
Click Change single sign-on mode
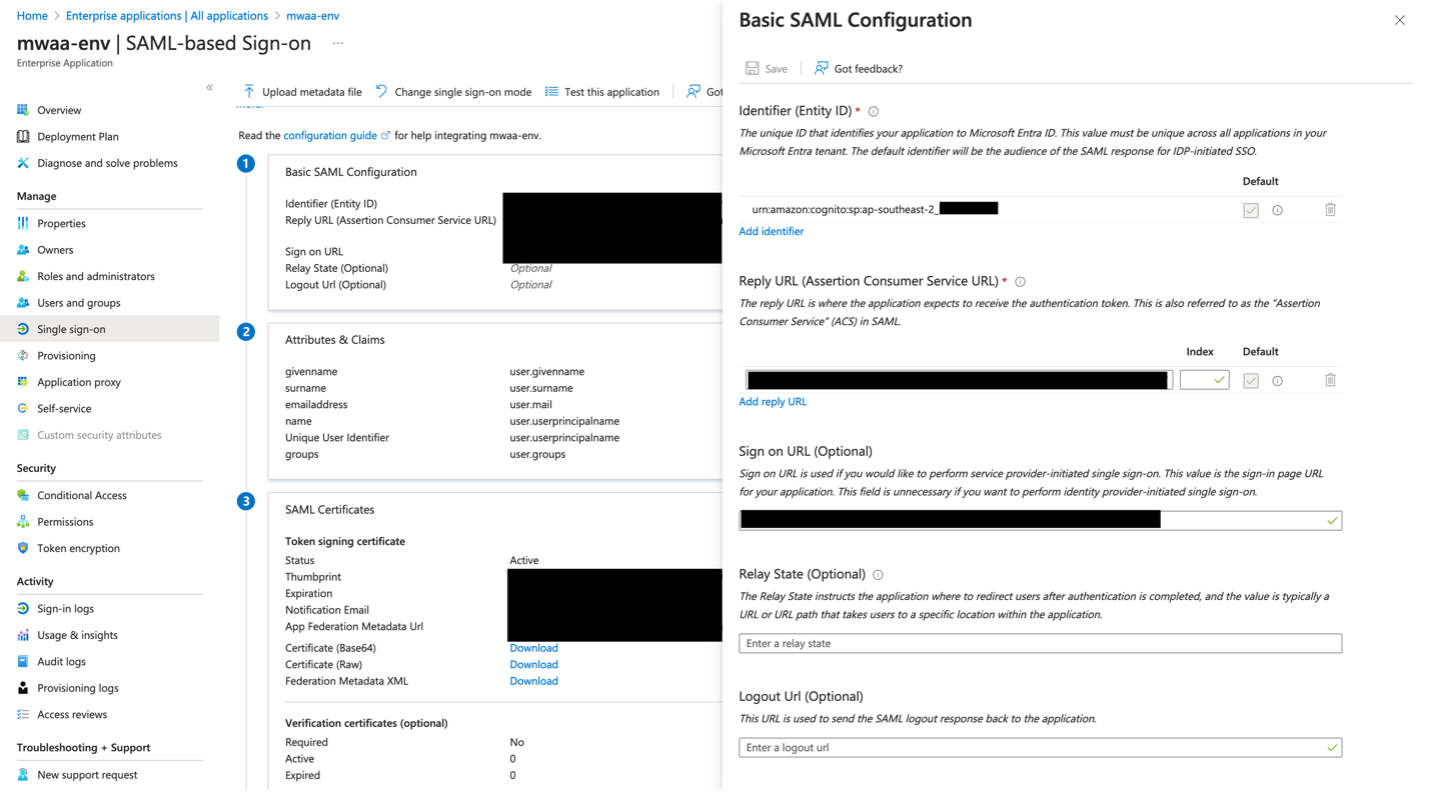tap(453, 92)
